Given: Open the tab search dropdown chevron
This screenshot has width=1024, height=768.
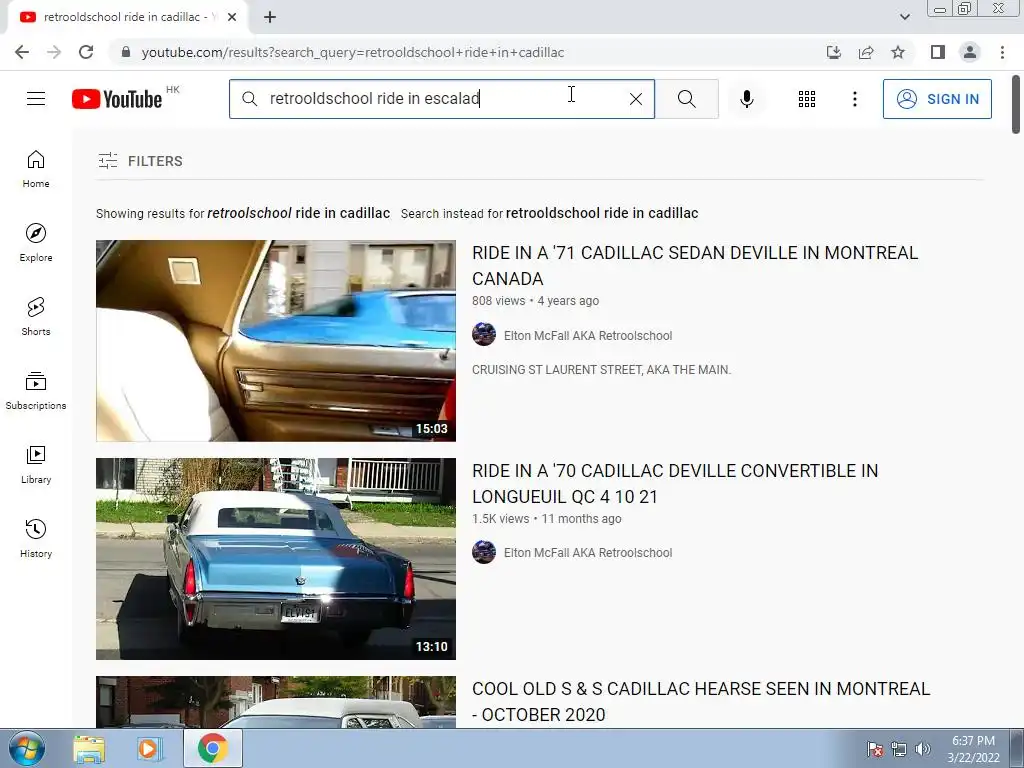Looking at the screenshot, I should pyautogui.click(x=904, y=17).
